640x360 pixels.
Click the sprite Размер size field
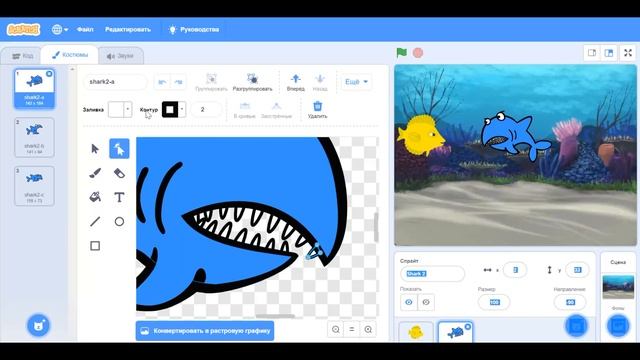494,302
